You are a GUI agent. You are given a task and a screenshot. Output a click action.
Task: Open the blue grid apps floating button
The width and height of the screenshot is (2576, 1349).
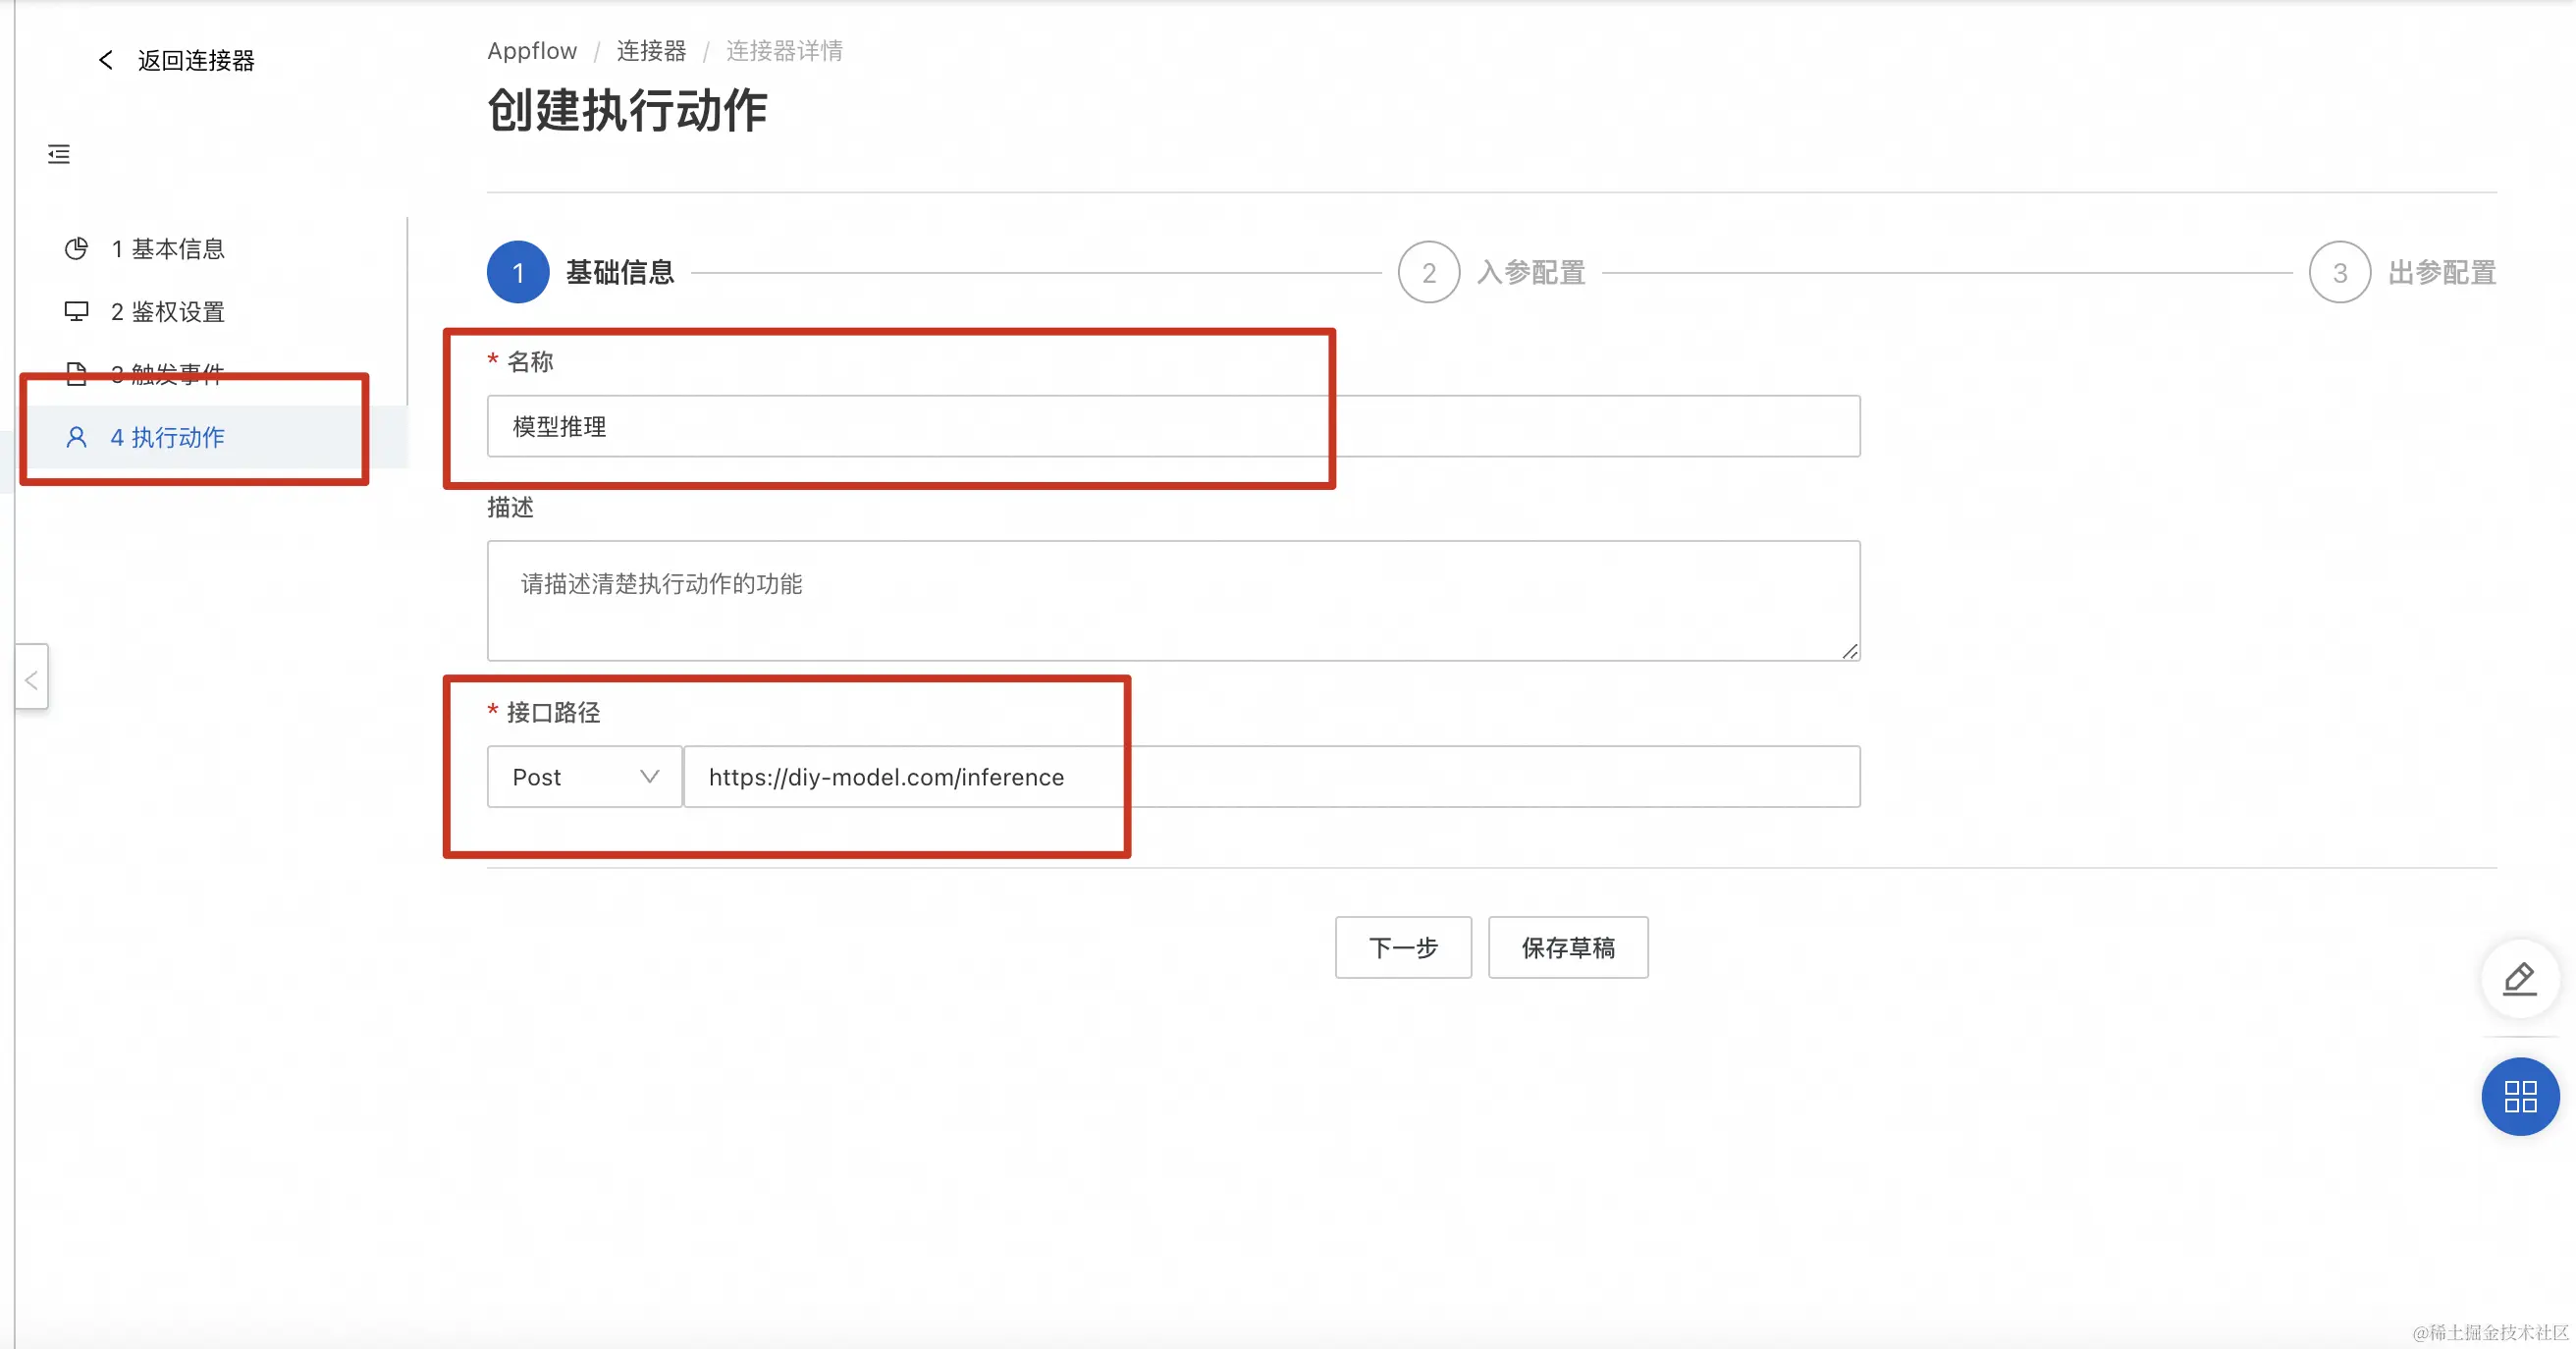(2519, 1096)
